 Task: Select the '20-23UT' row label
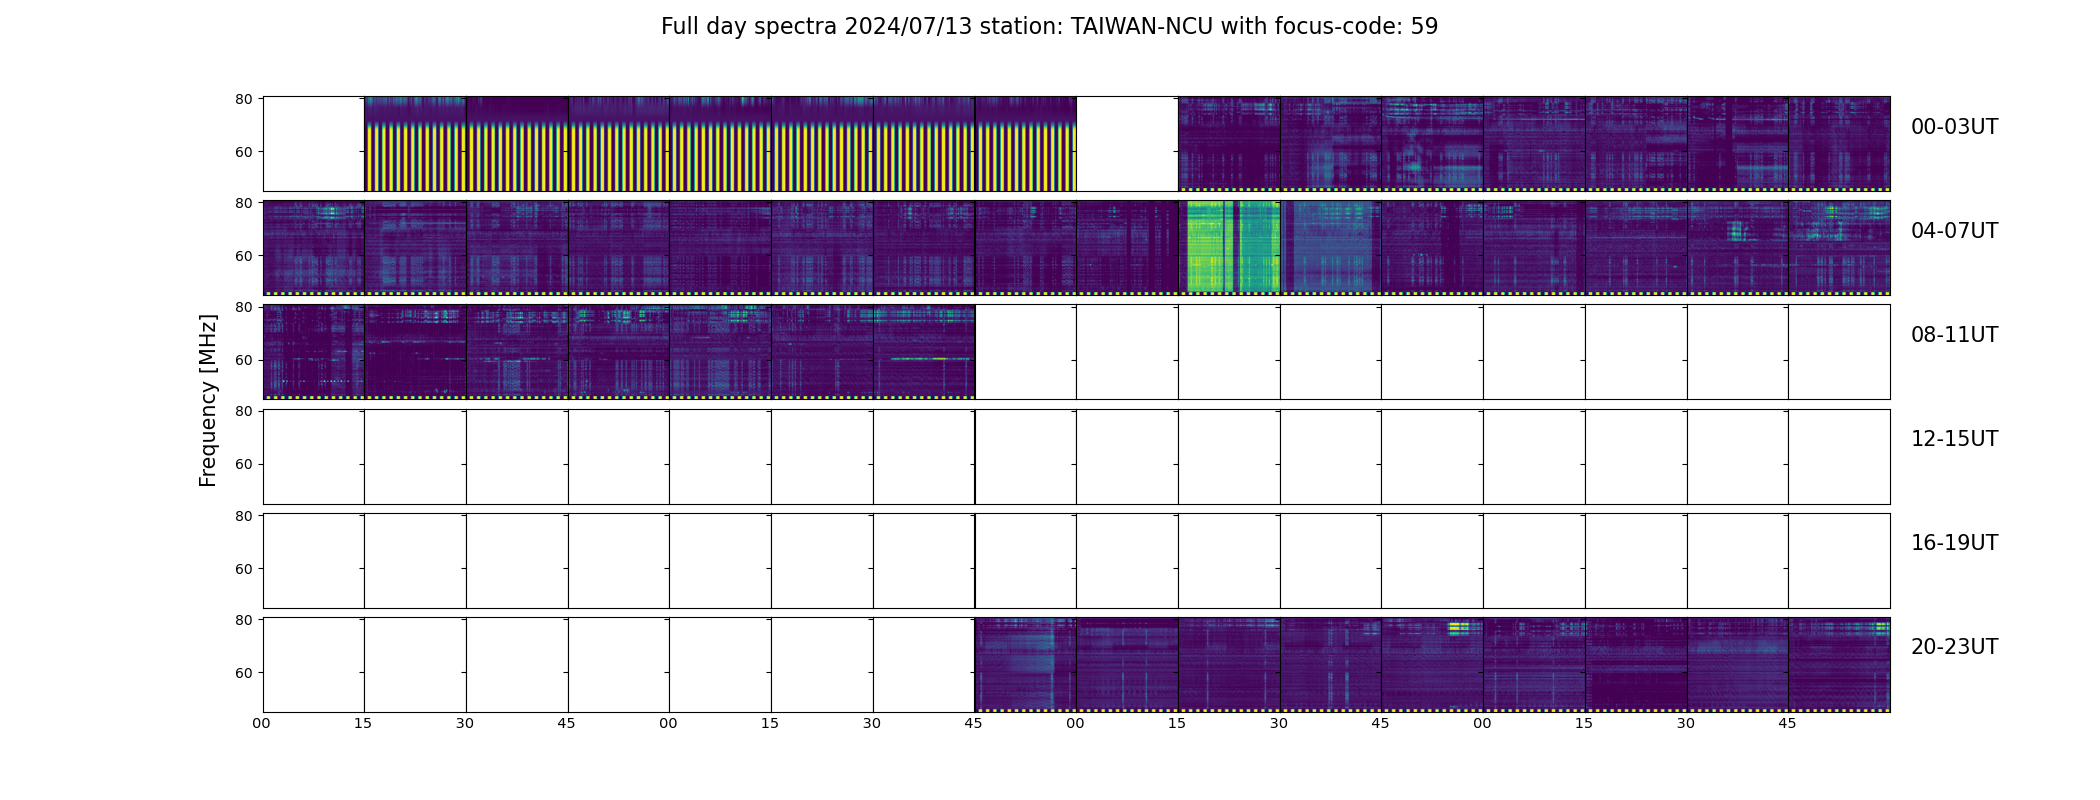(x=1954, y=647)
